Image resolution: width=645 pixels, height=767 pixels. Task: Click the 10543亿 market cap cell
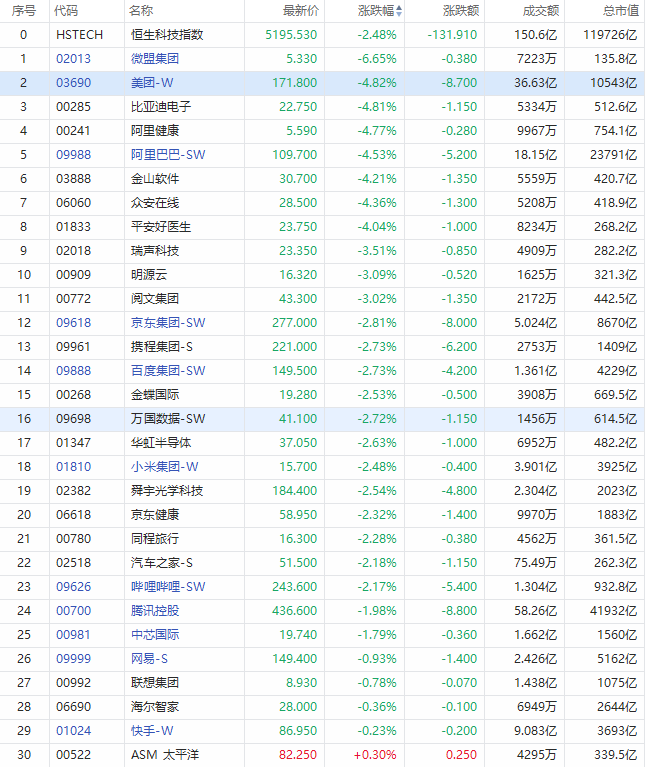tap(613, 83)
